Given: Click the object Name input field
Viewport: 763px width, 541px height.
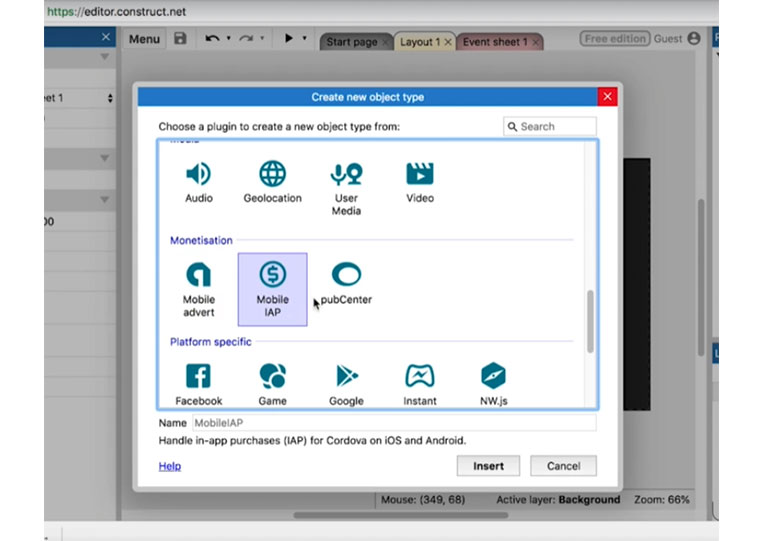Looking at the screenshot, I should click(394, 423).
